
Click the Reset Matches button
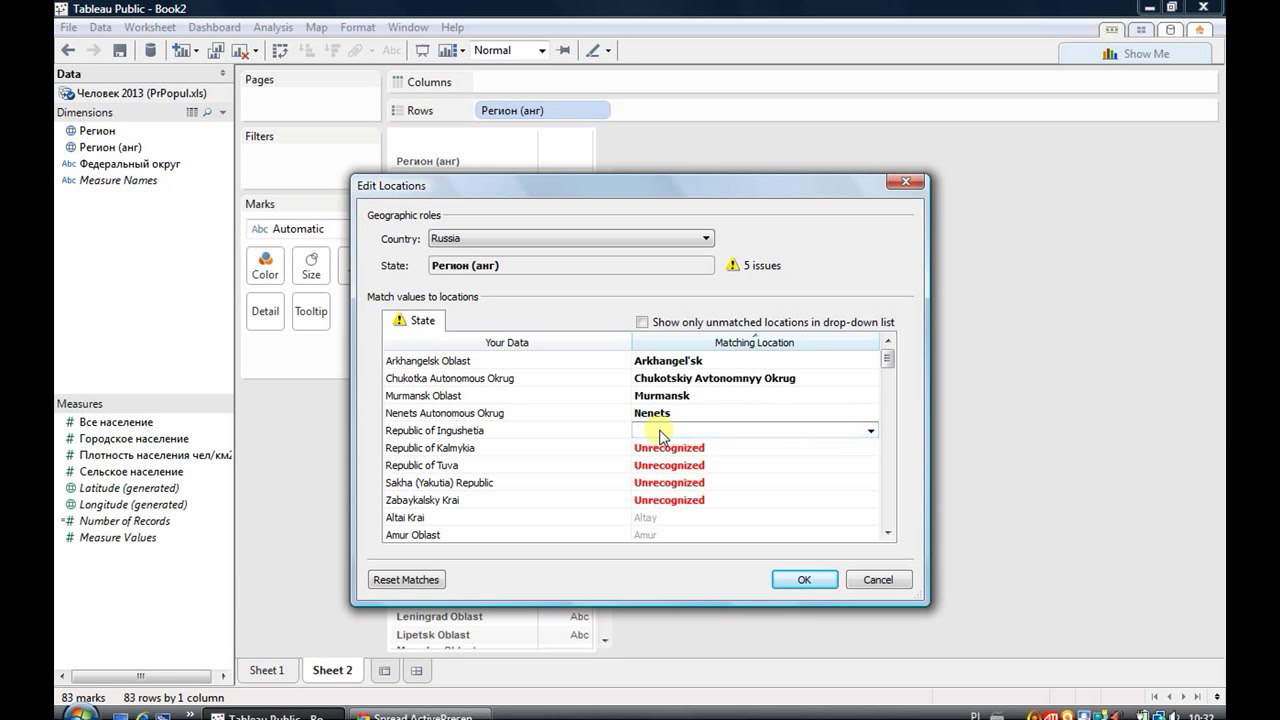coord(406,580)
